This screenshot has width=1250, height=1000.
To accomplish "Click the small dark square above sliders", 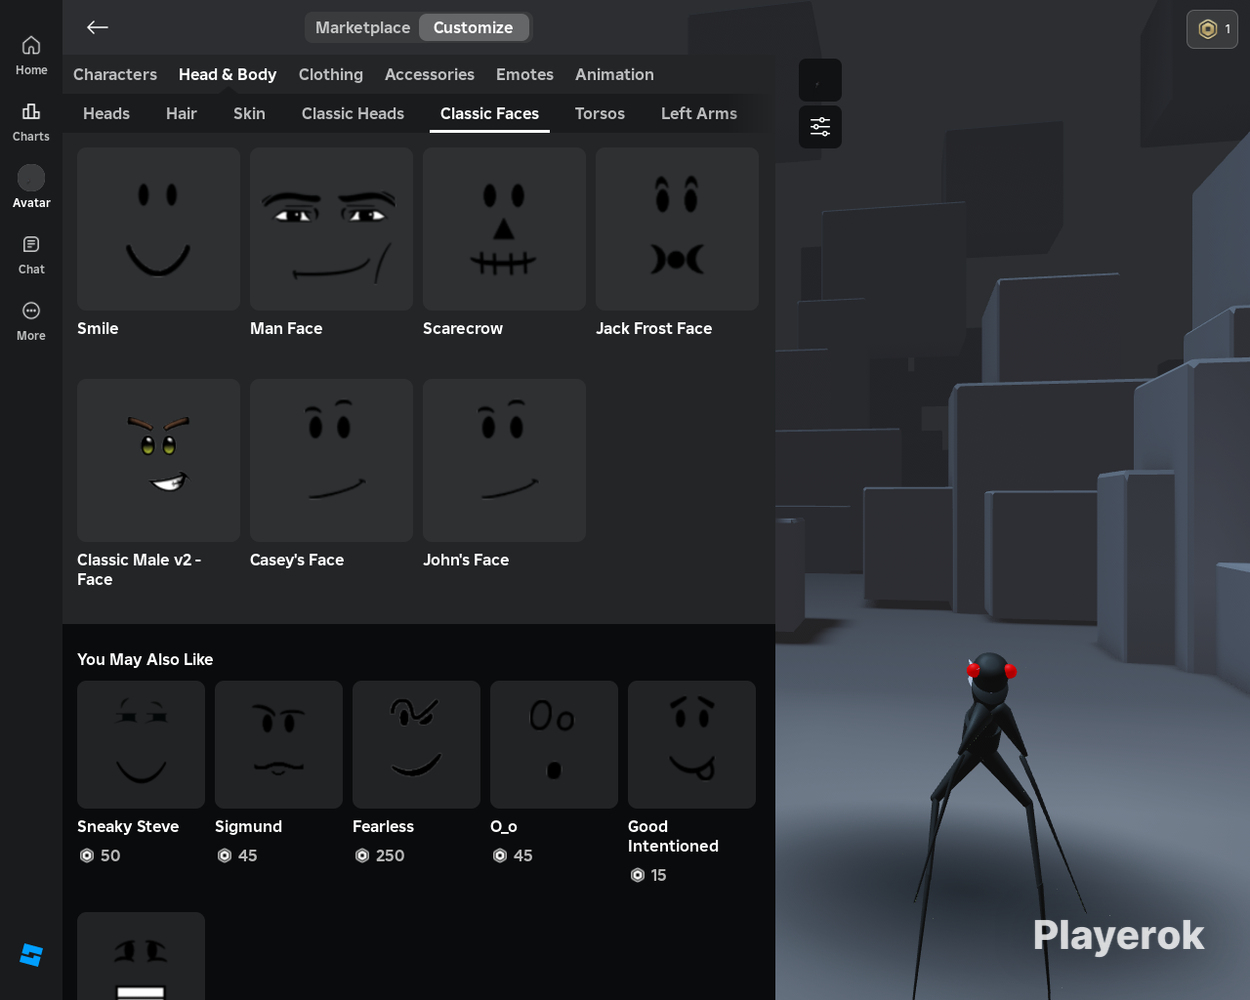I will 820,80.
